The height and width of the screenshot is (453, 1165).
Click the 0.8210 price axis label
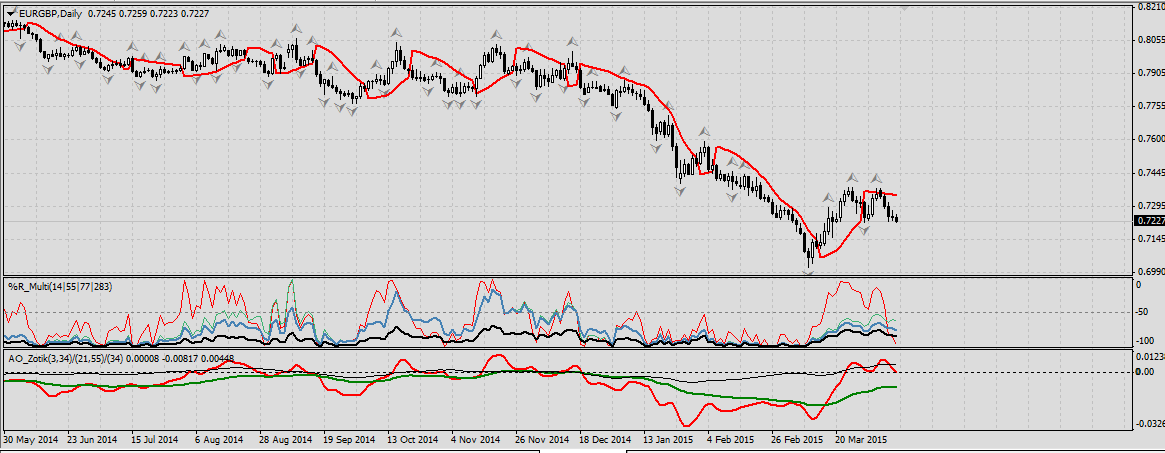[1150, 7]
